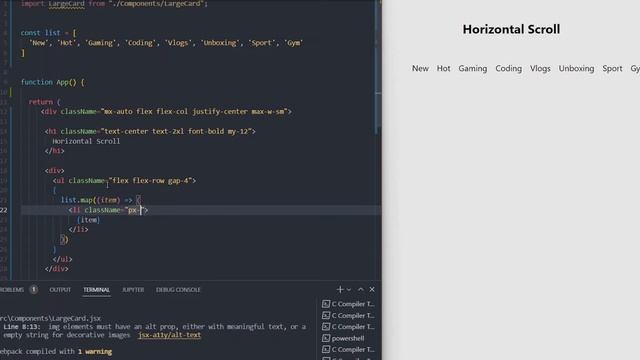Select the powershell terminal entry

tap(348, 338)
